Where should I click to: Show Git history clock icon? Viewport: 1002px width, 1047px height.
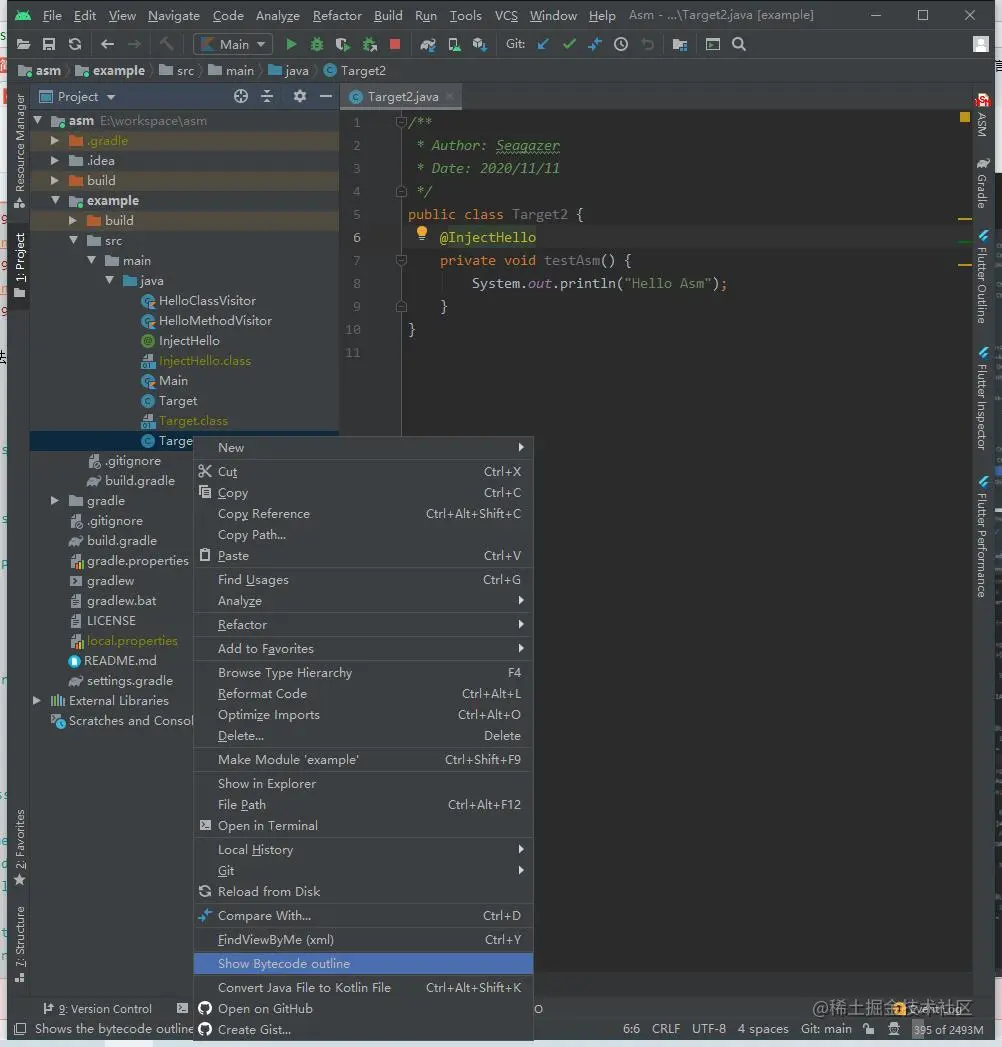coord(621,45)
